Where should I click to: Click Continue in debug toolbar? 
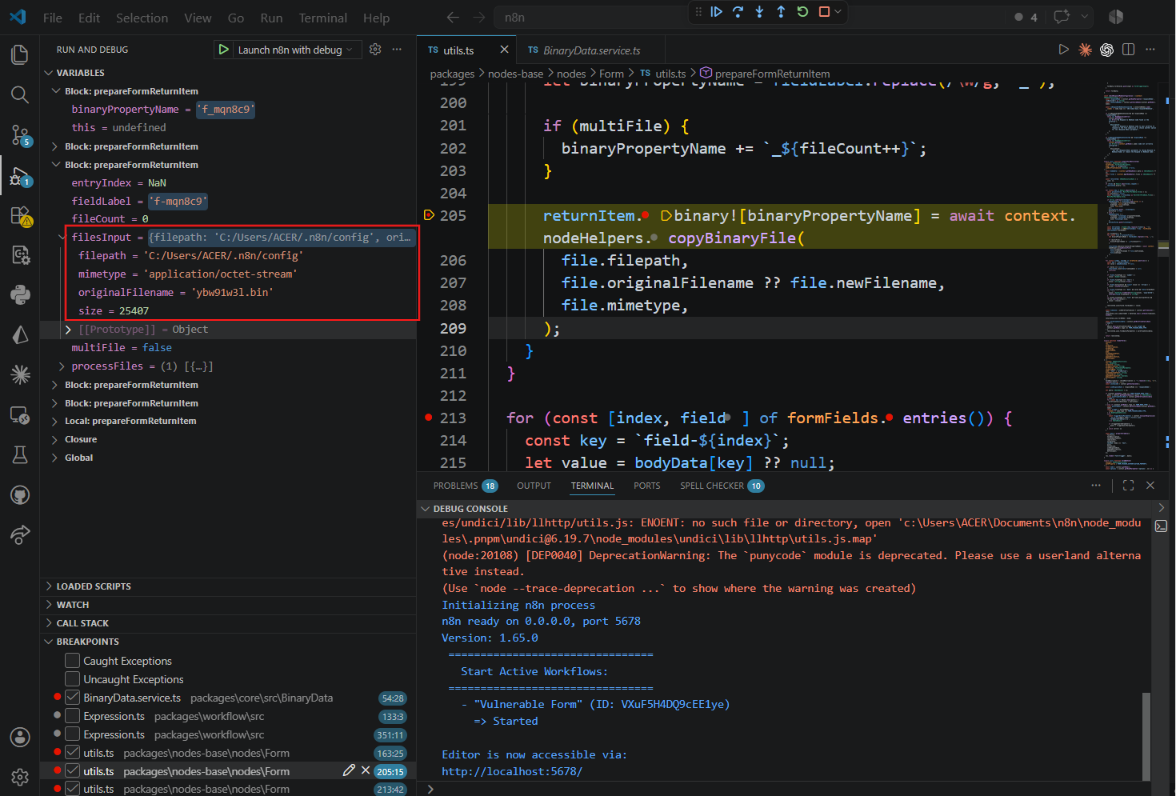click(x=716, y=12)
